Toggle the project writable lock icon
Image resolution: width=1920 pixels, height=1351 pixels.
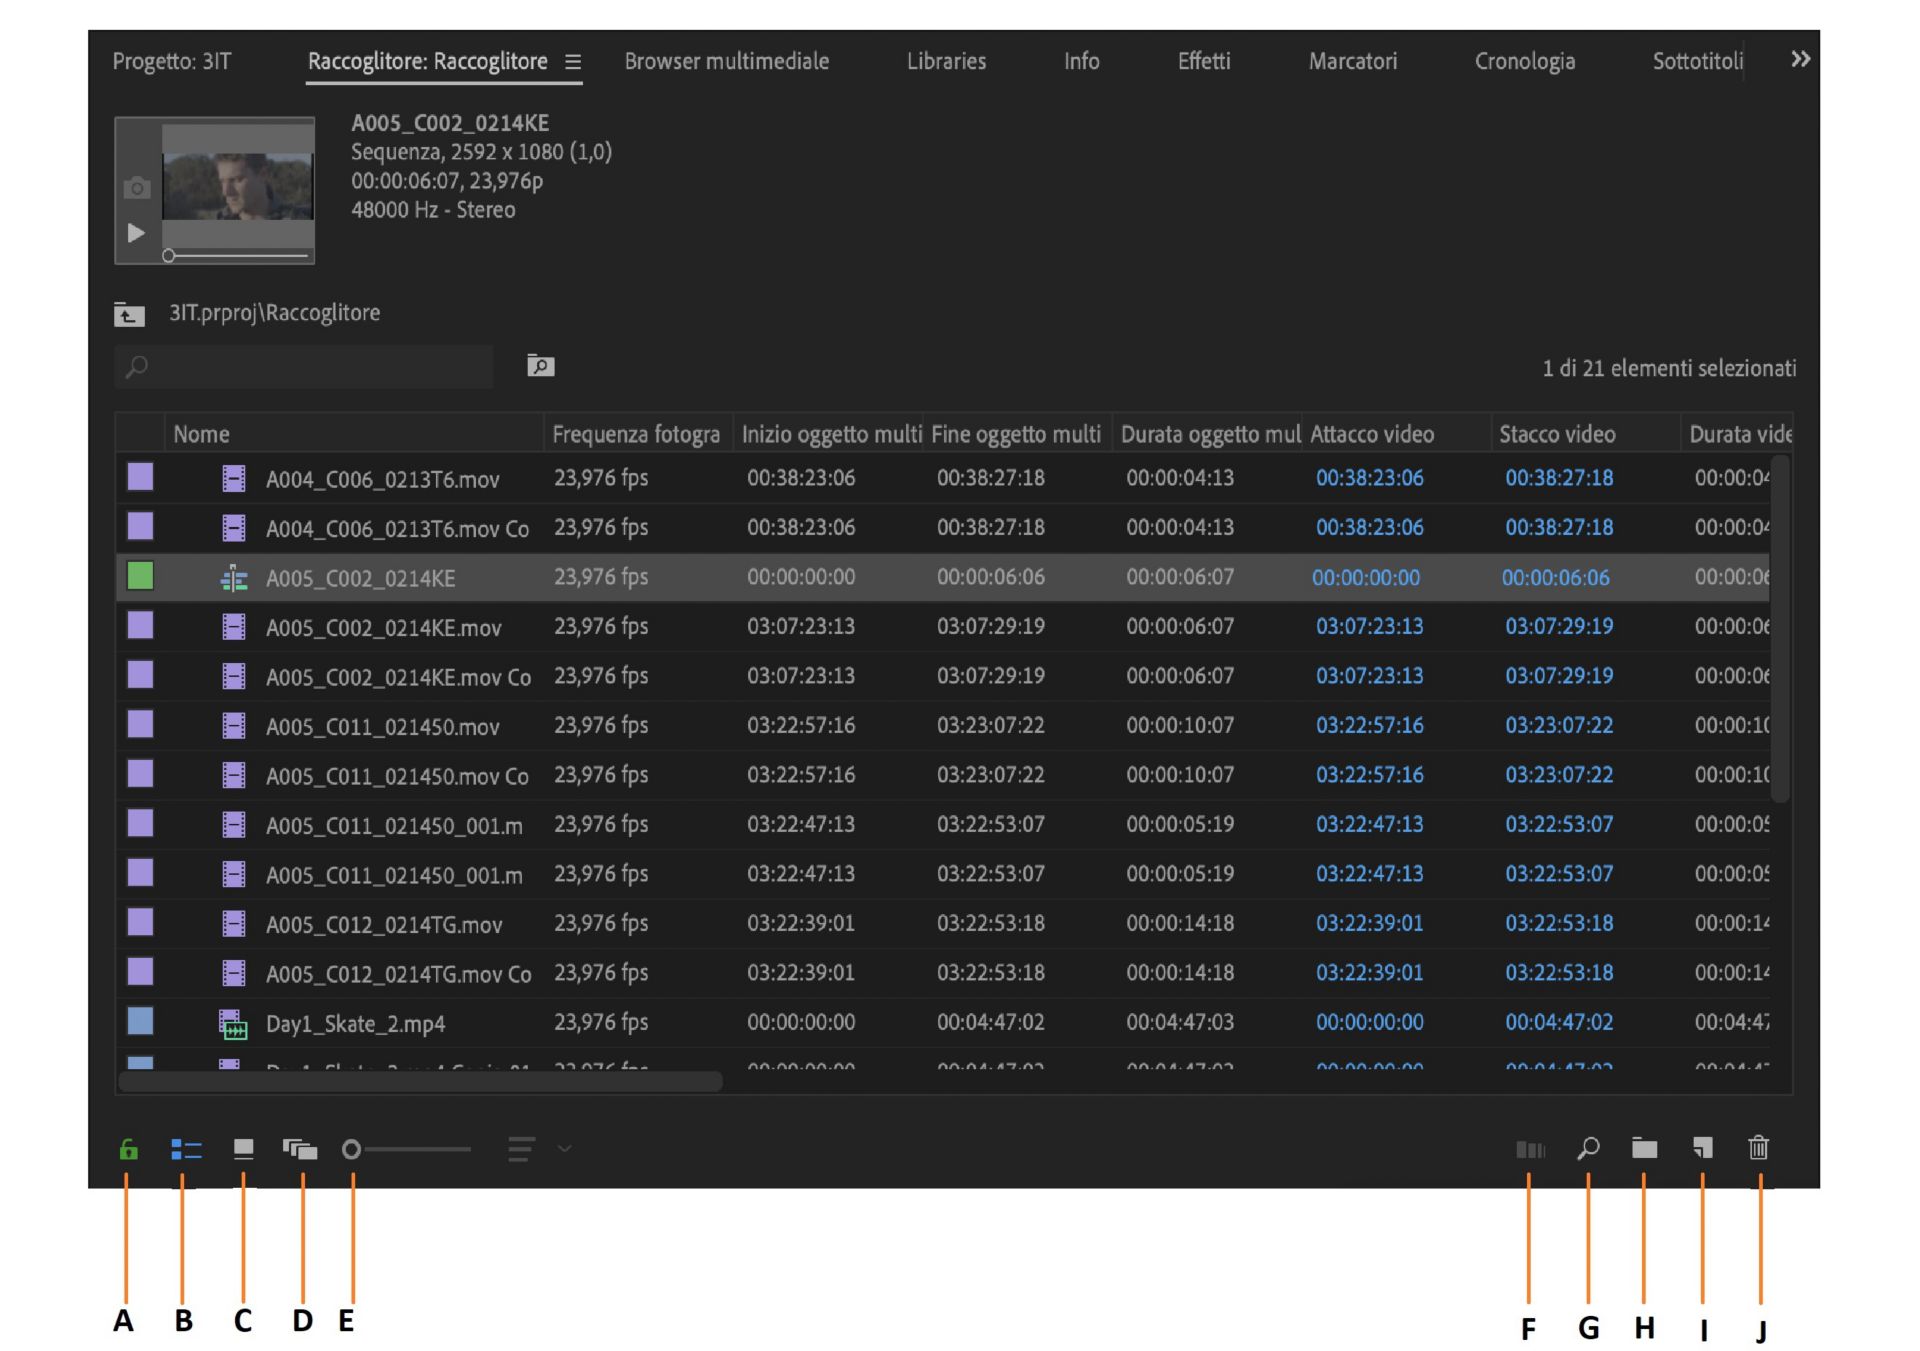[x=128, y=1149]
